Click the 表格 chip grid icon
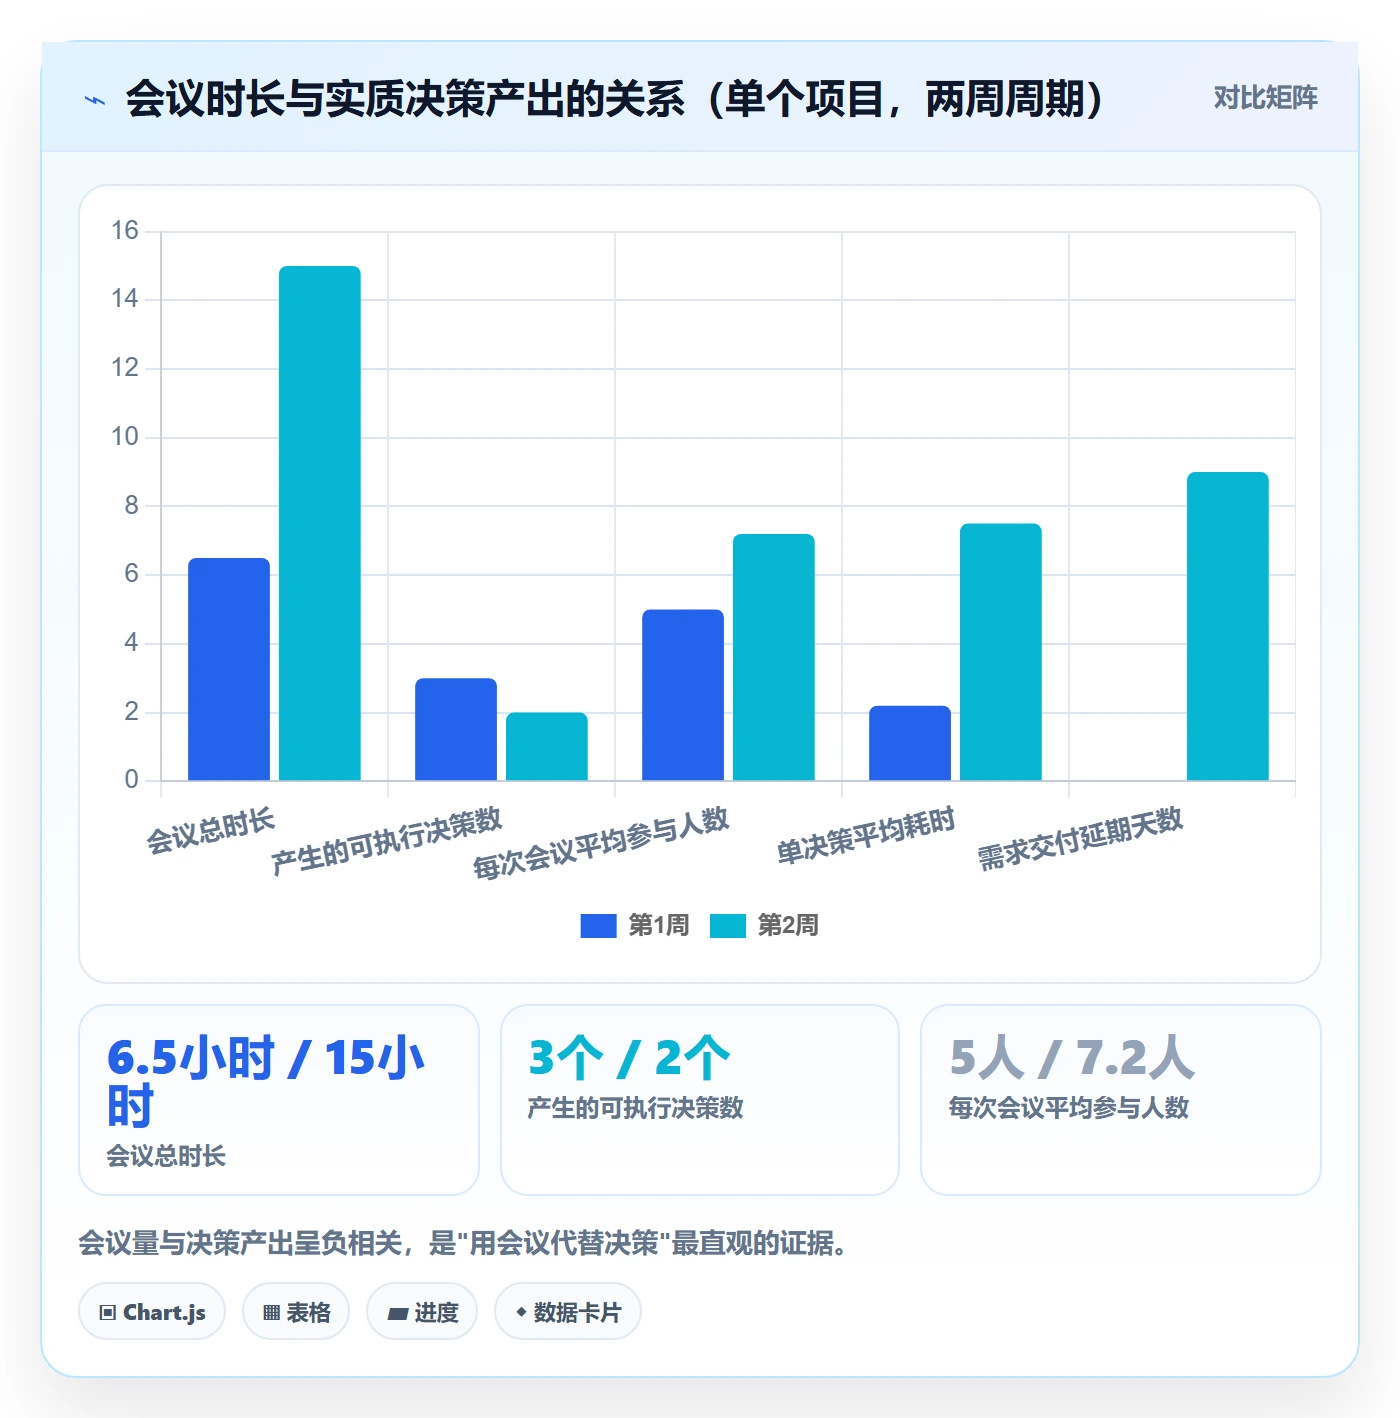The height and width of the screenshot is (1418, 1400). pyautogui.click(x=271, y=1313)
